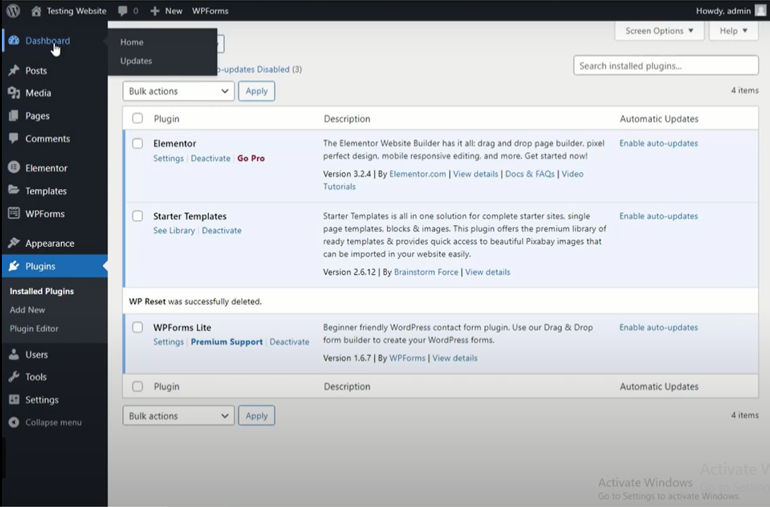Click the Appearance paintbrush icon
This screenshot has width=770, height=507.
click(x=14, y=243)
